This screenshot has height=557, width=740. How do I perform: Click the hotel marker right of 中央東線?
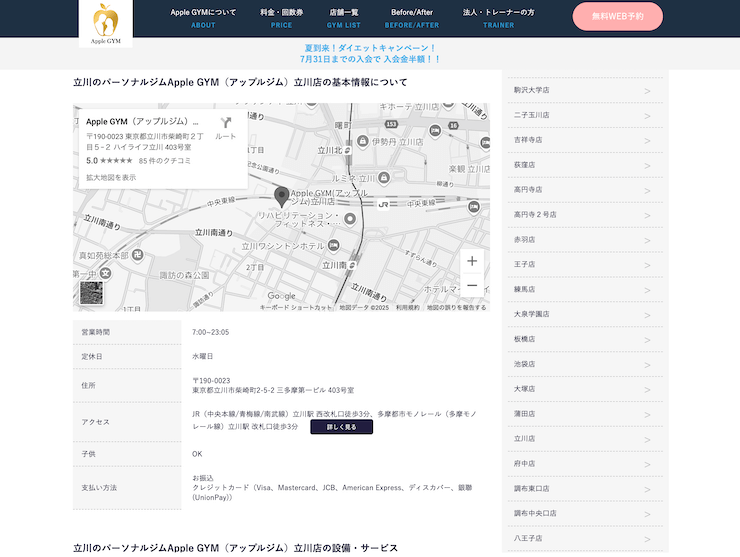click(474, 206)
